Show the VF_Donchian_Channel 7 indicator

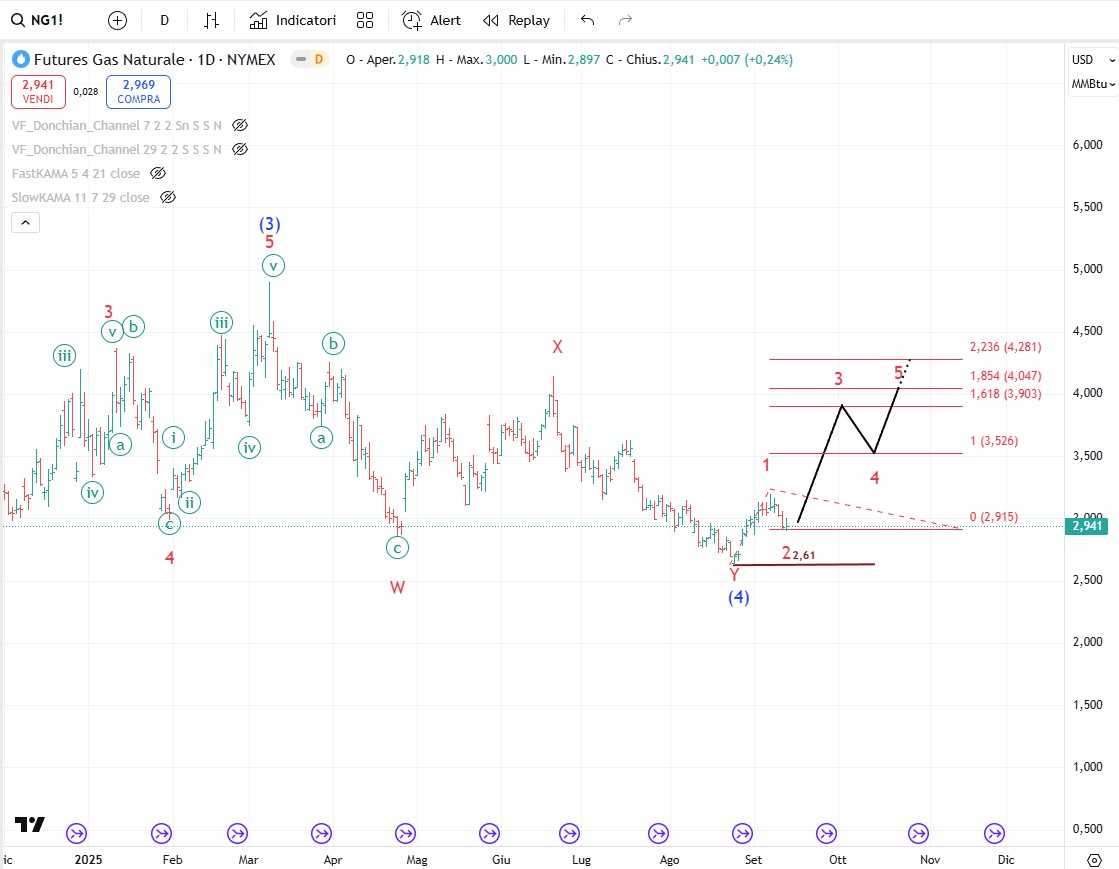240,125
